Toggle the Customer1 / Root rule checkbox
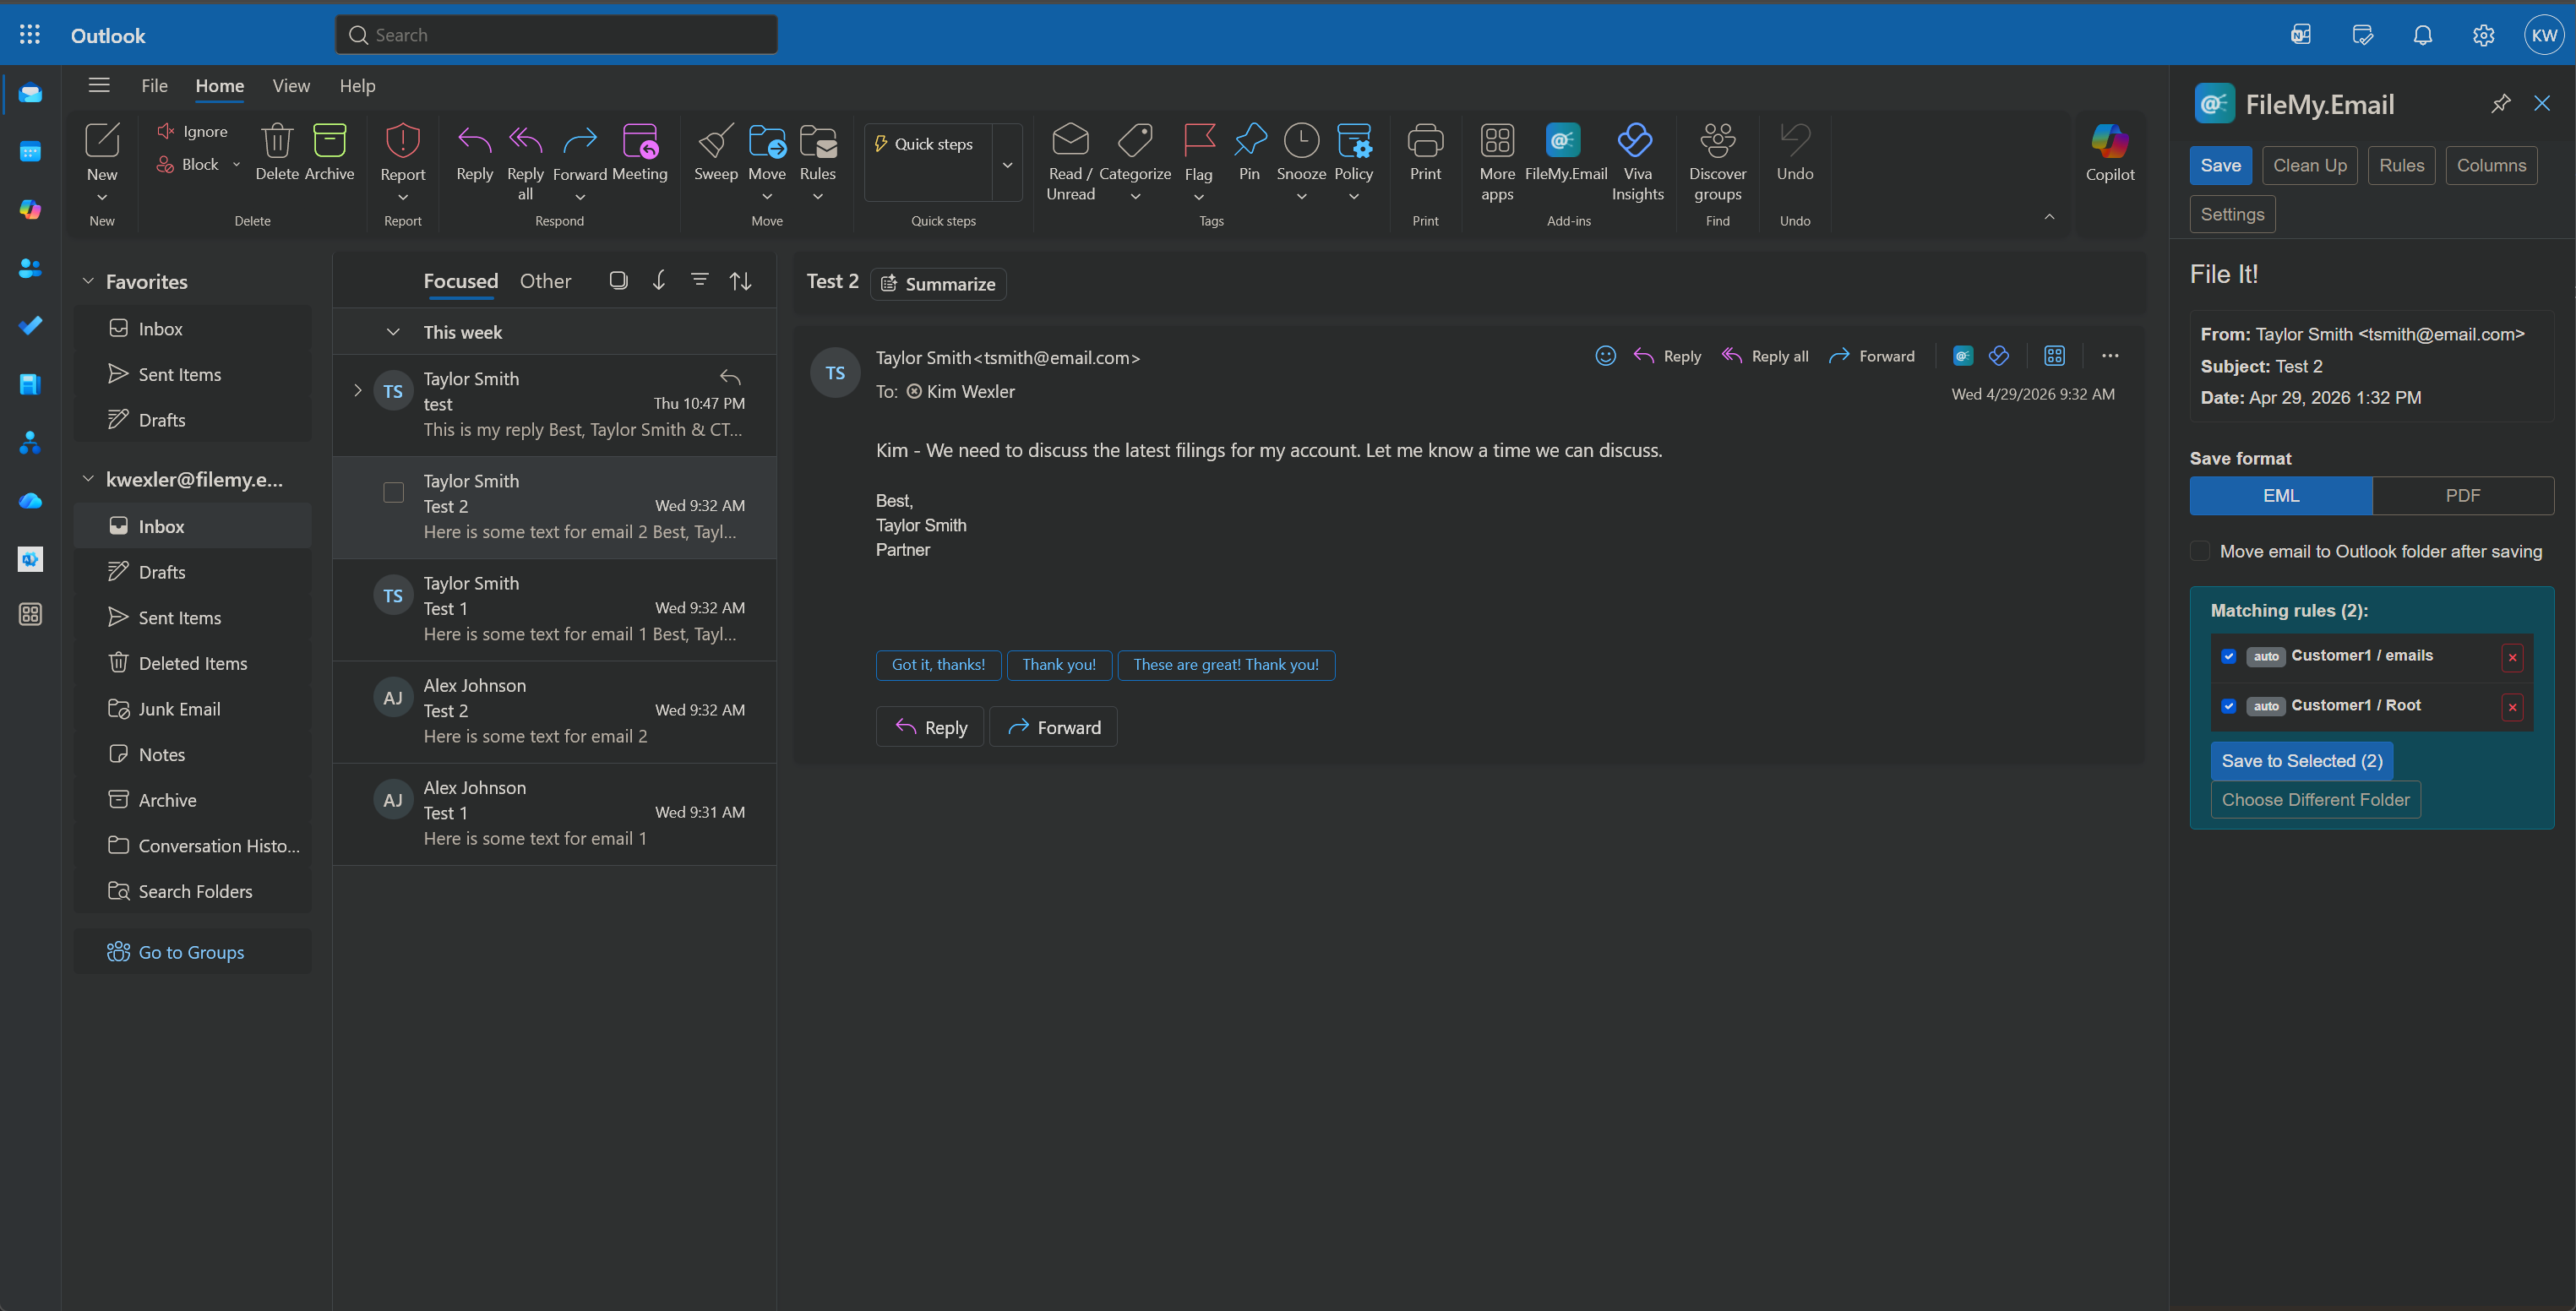The image size is (2576, 1311). [x=2229, y=706]
